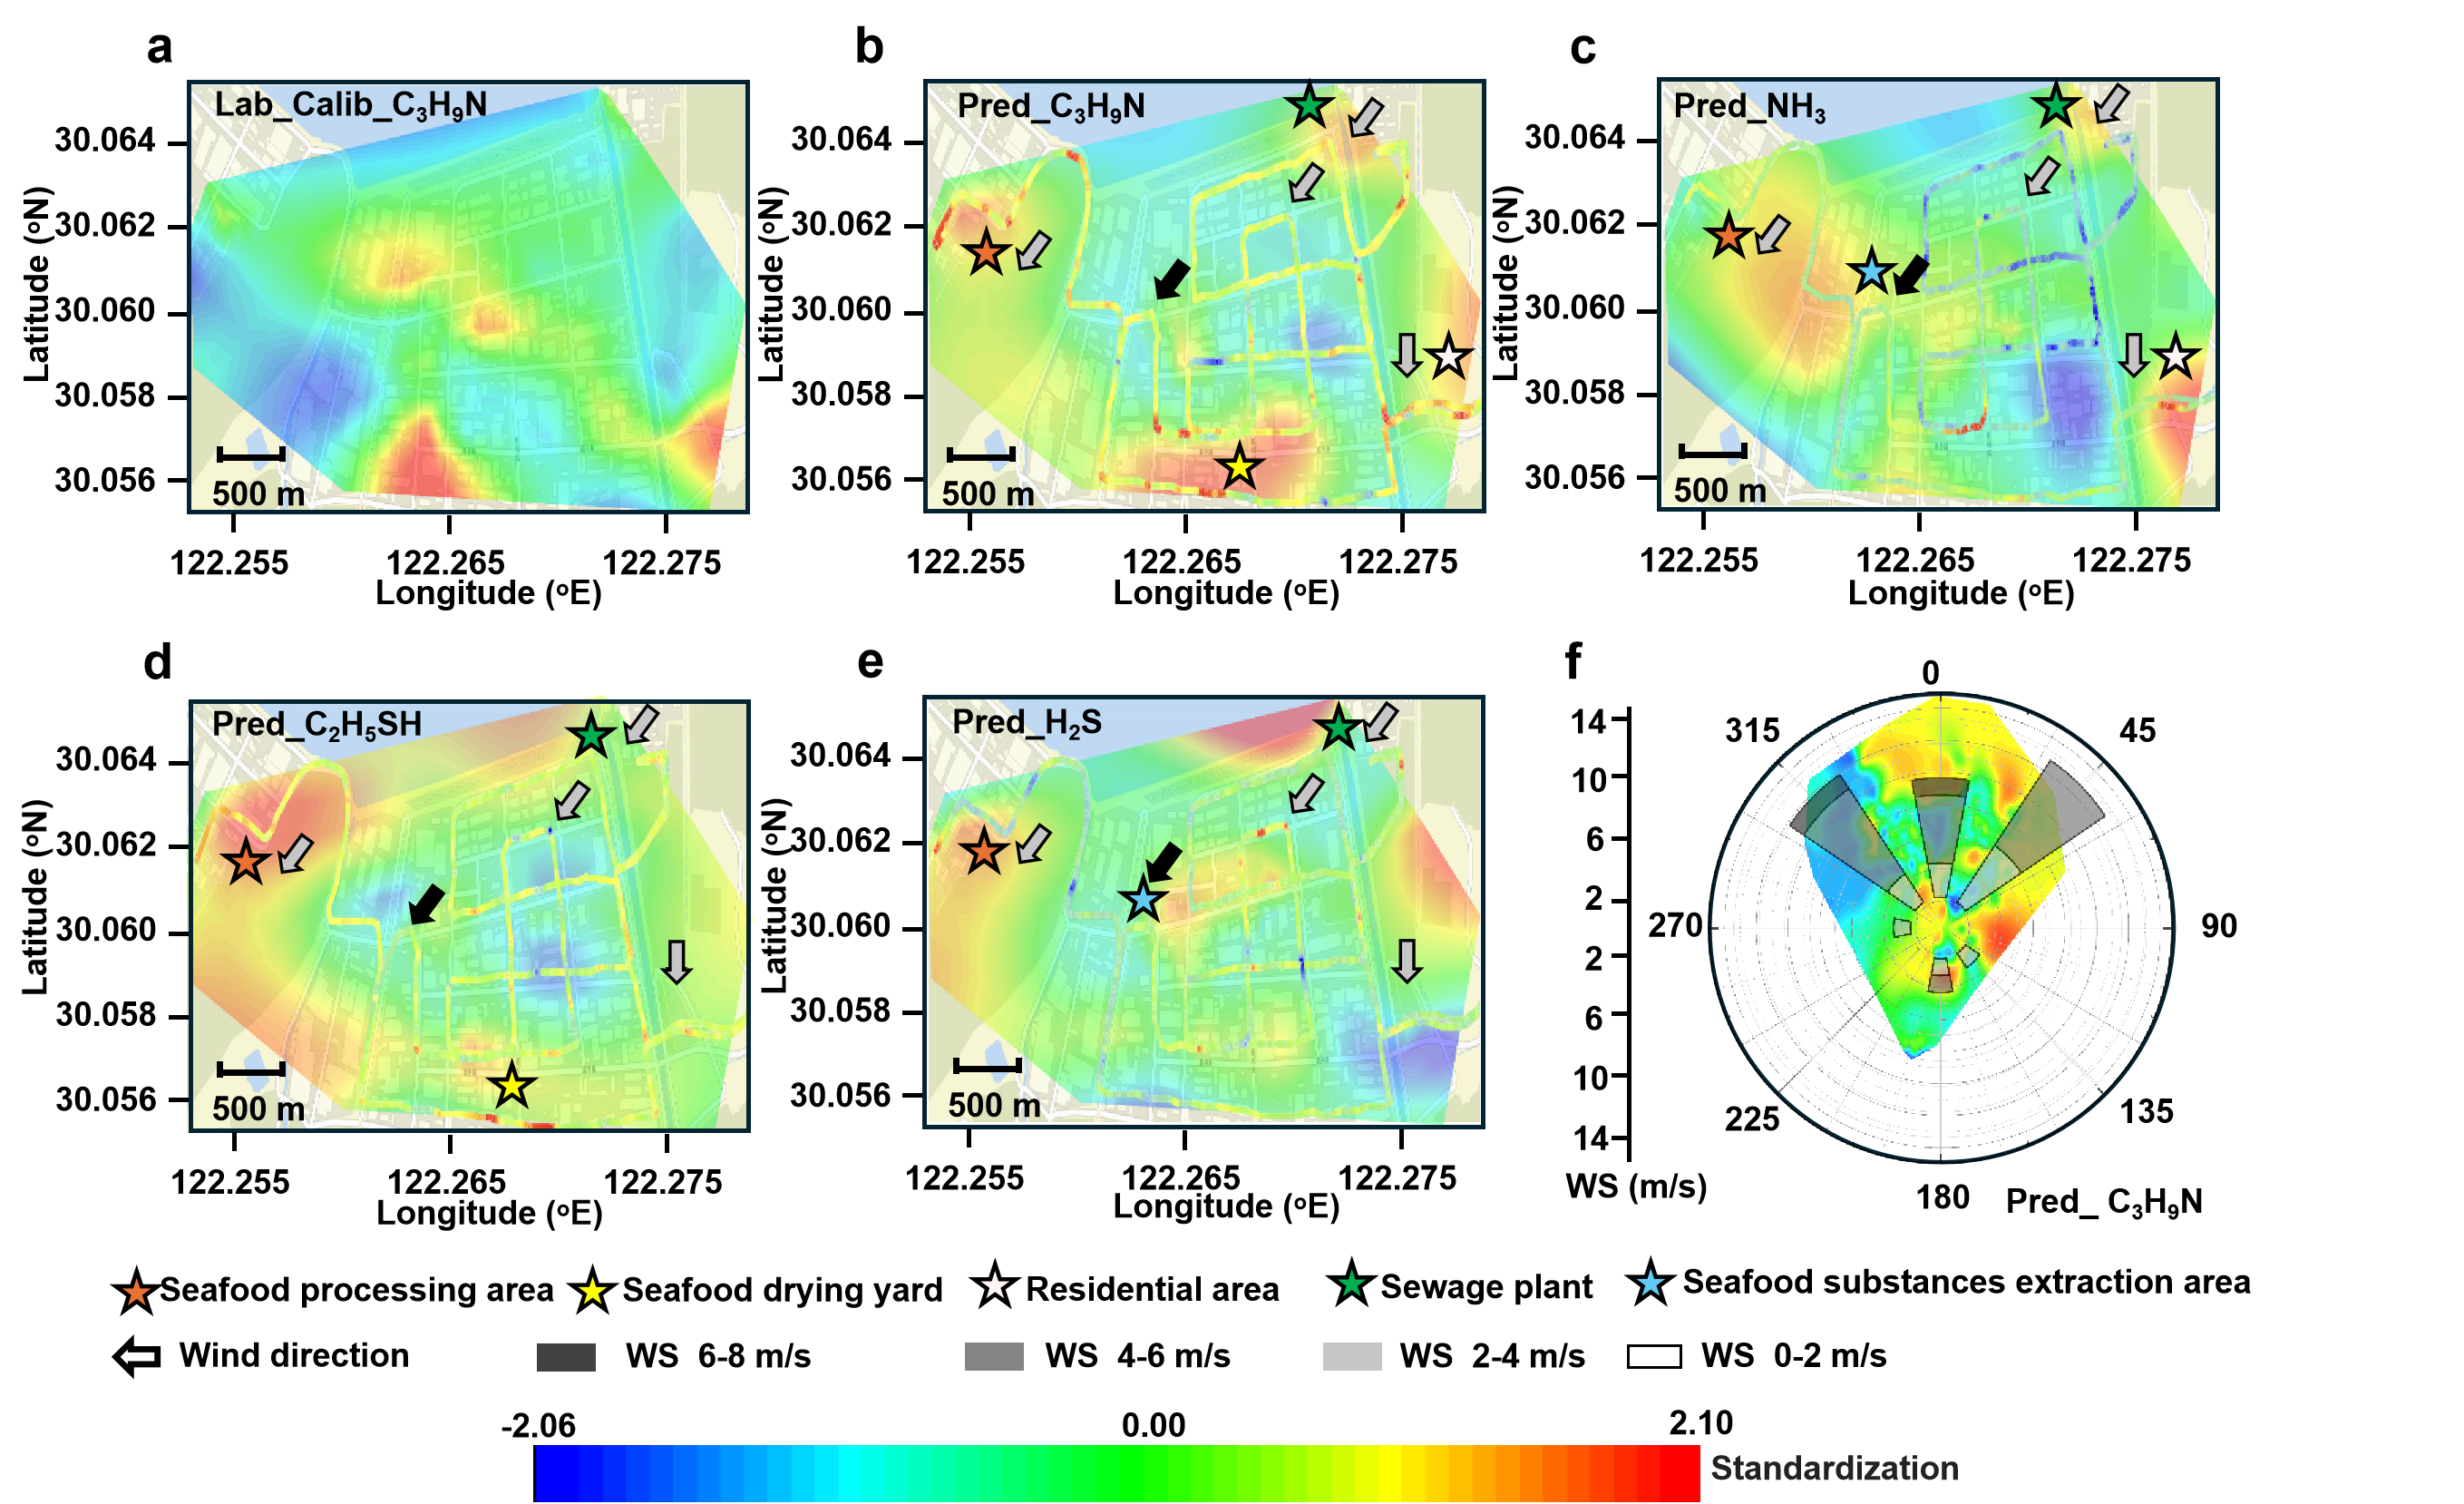2464x1504 pixels.
Task: Click the blue star in the Pred_H2S map
Action: click(x=1143, y=900)
